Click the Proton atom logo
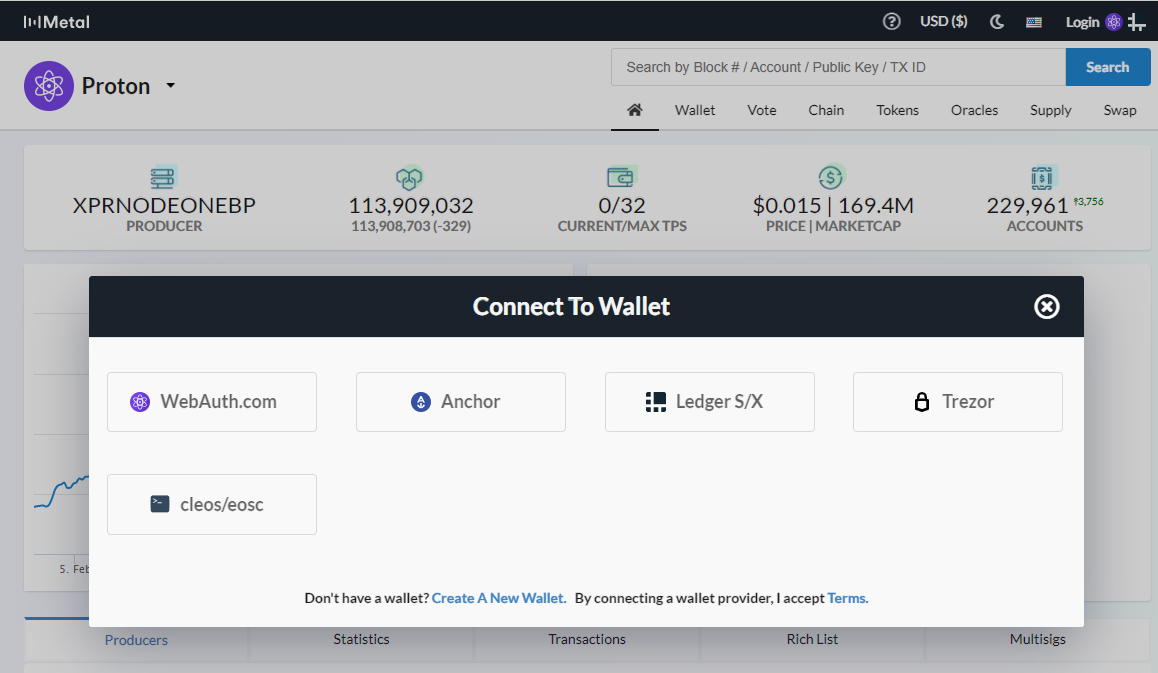Image resolution: width=1158 pixels, height=673 pixels. [48, 85]
